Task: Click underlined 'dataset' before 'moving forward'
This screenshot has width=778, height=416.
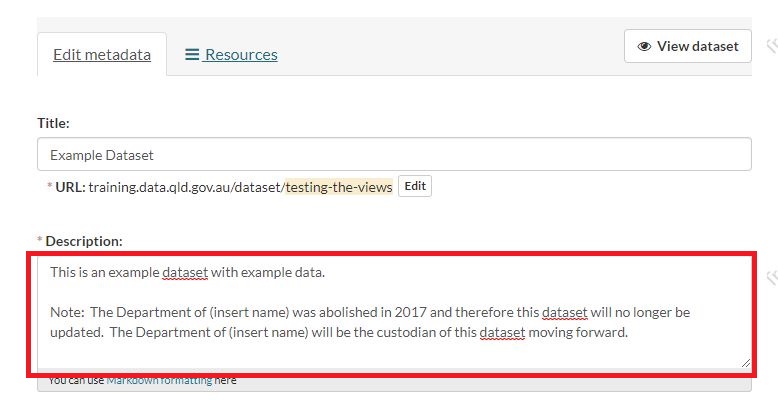Action: pos(502,332)
